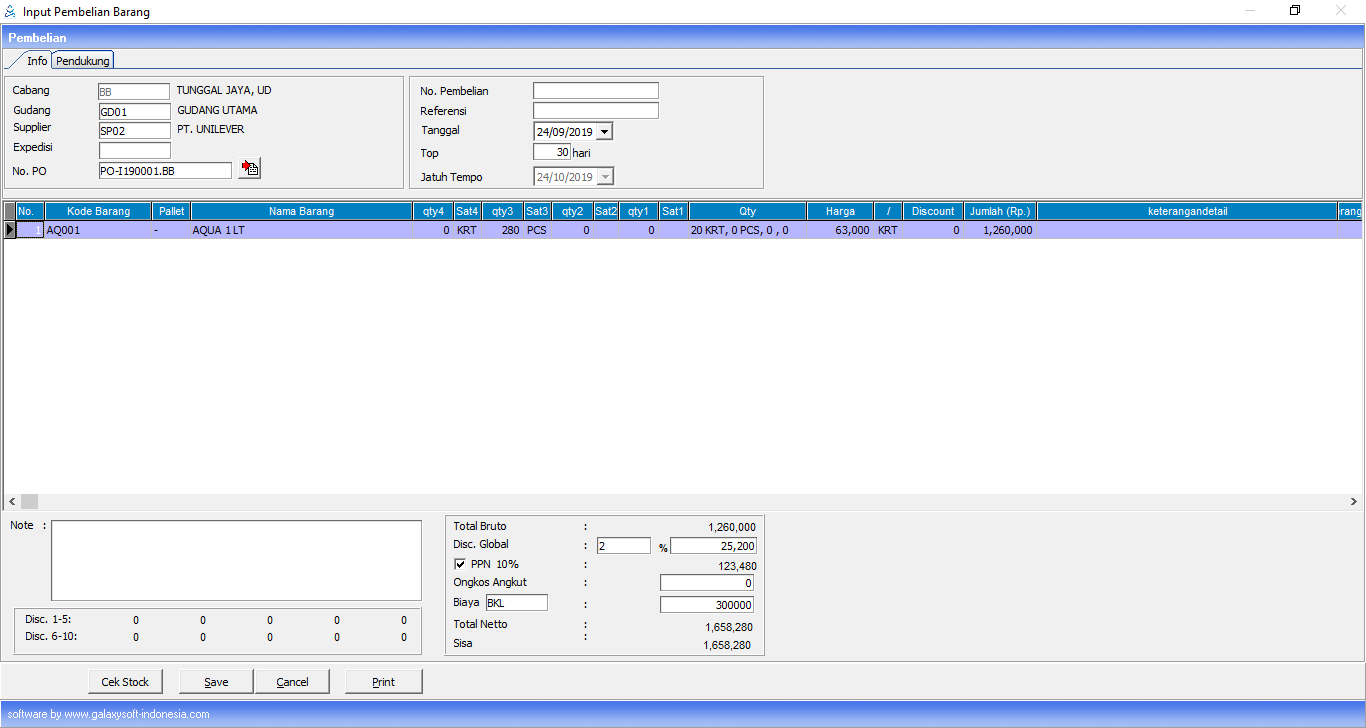Toggle the PPN 10% checkbox
The height and width of the screenshot is (728, 1366).
click(x=460, y=564)
